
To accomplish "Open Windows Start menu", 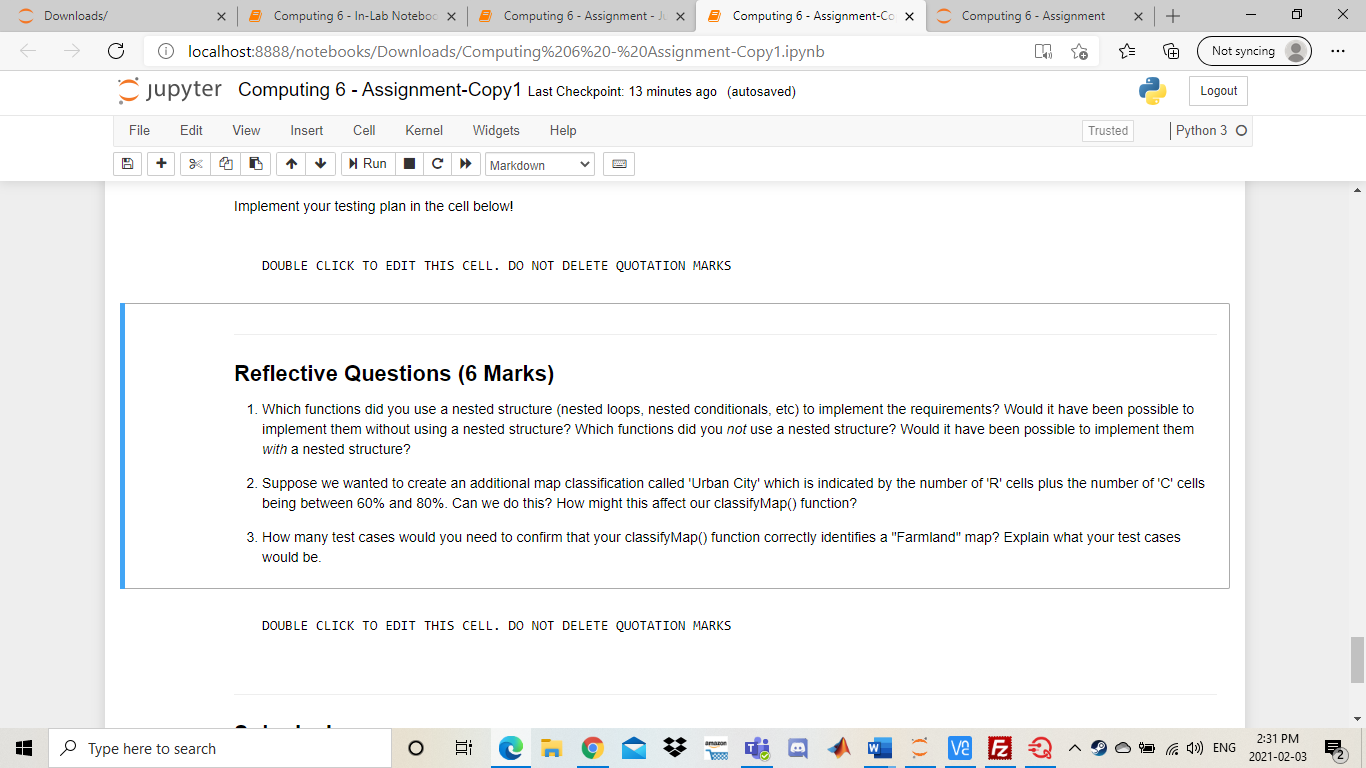I will coord(24,748).
